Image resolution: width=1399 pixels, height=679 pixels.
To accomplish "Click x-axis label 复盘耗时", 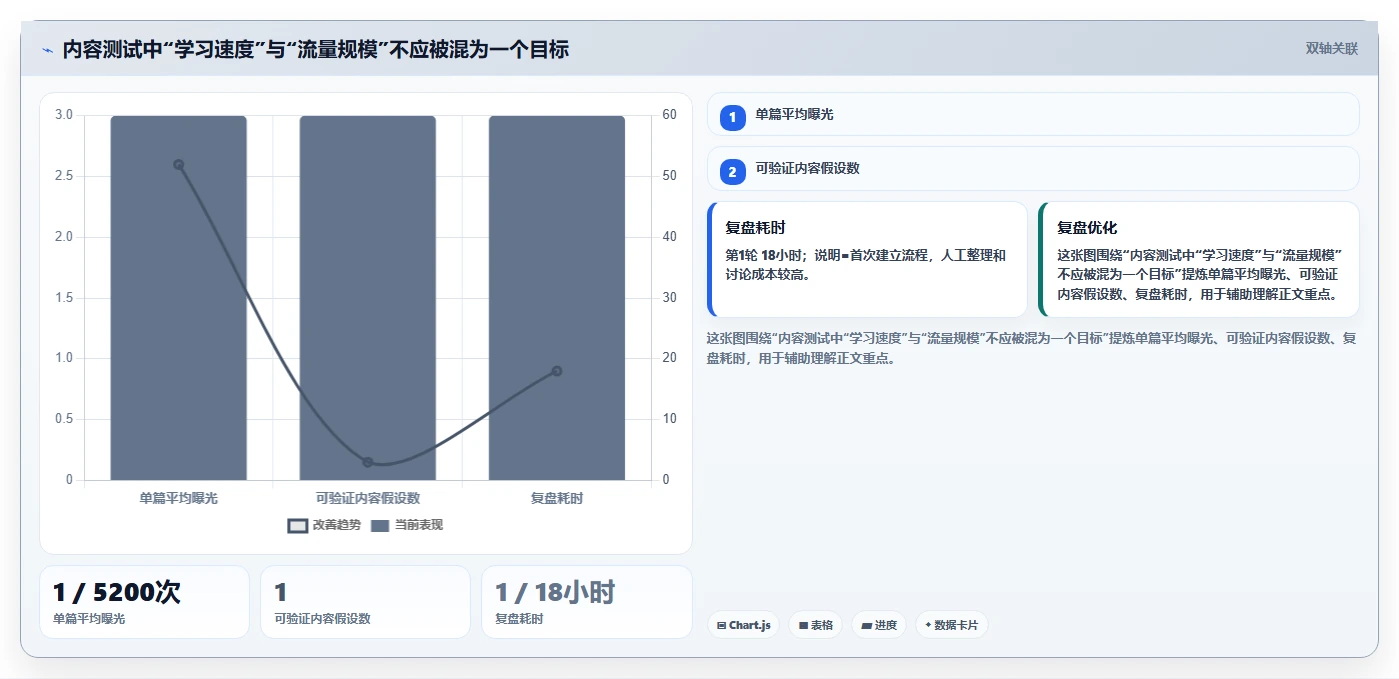I will tap(557, 498).
